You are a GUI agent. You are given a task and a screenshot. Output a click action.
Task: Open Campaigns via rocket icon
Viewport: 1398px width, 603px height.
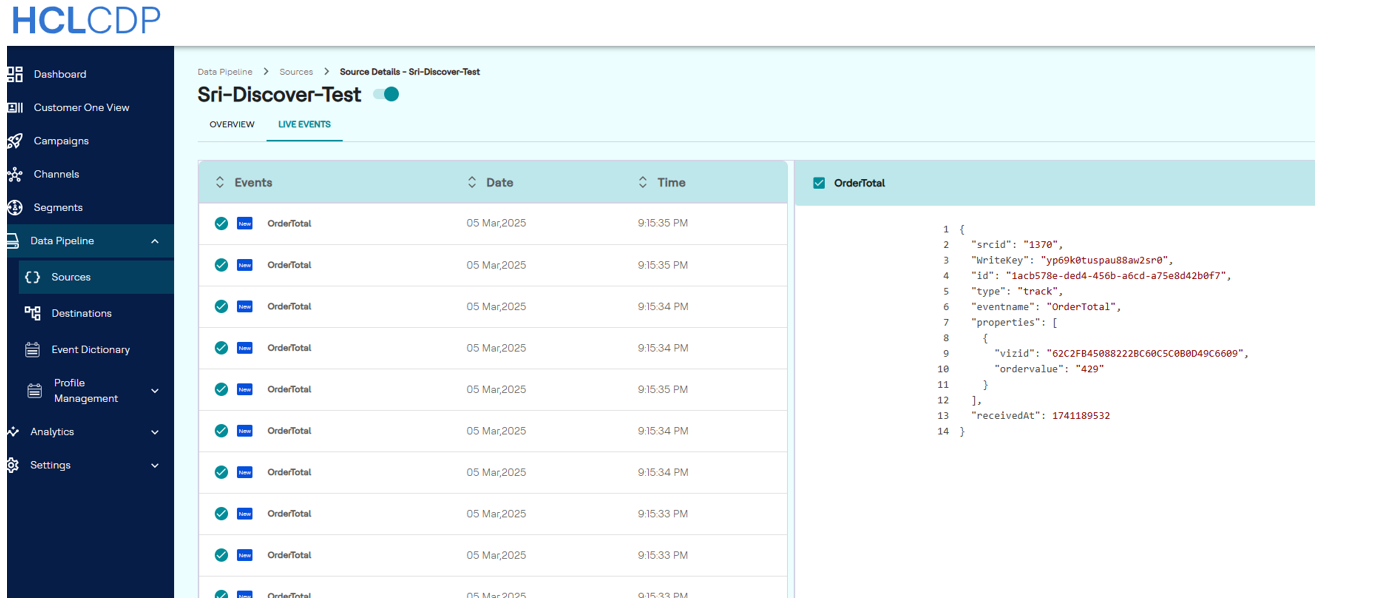tap(15, 141)
